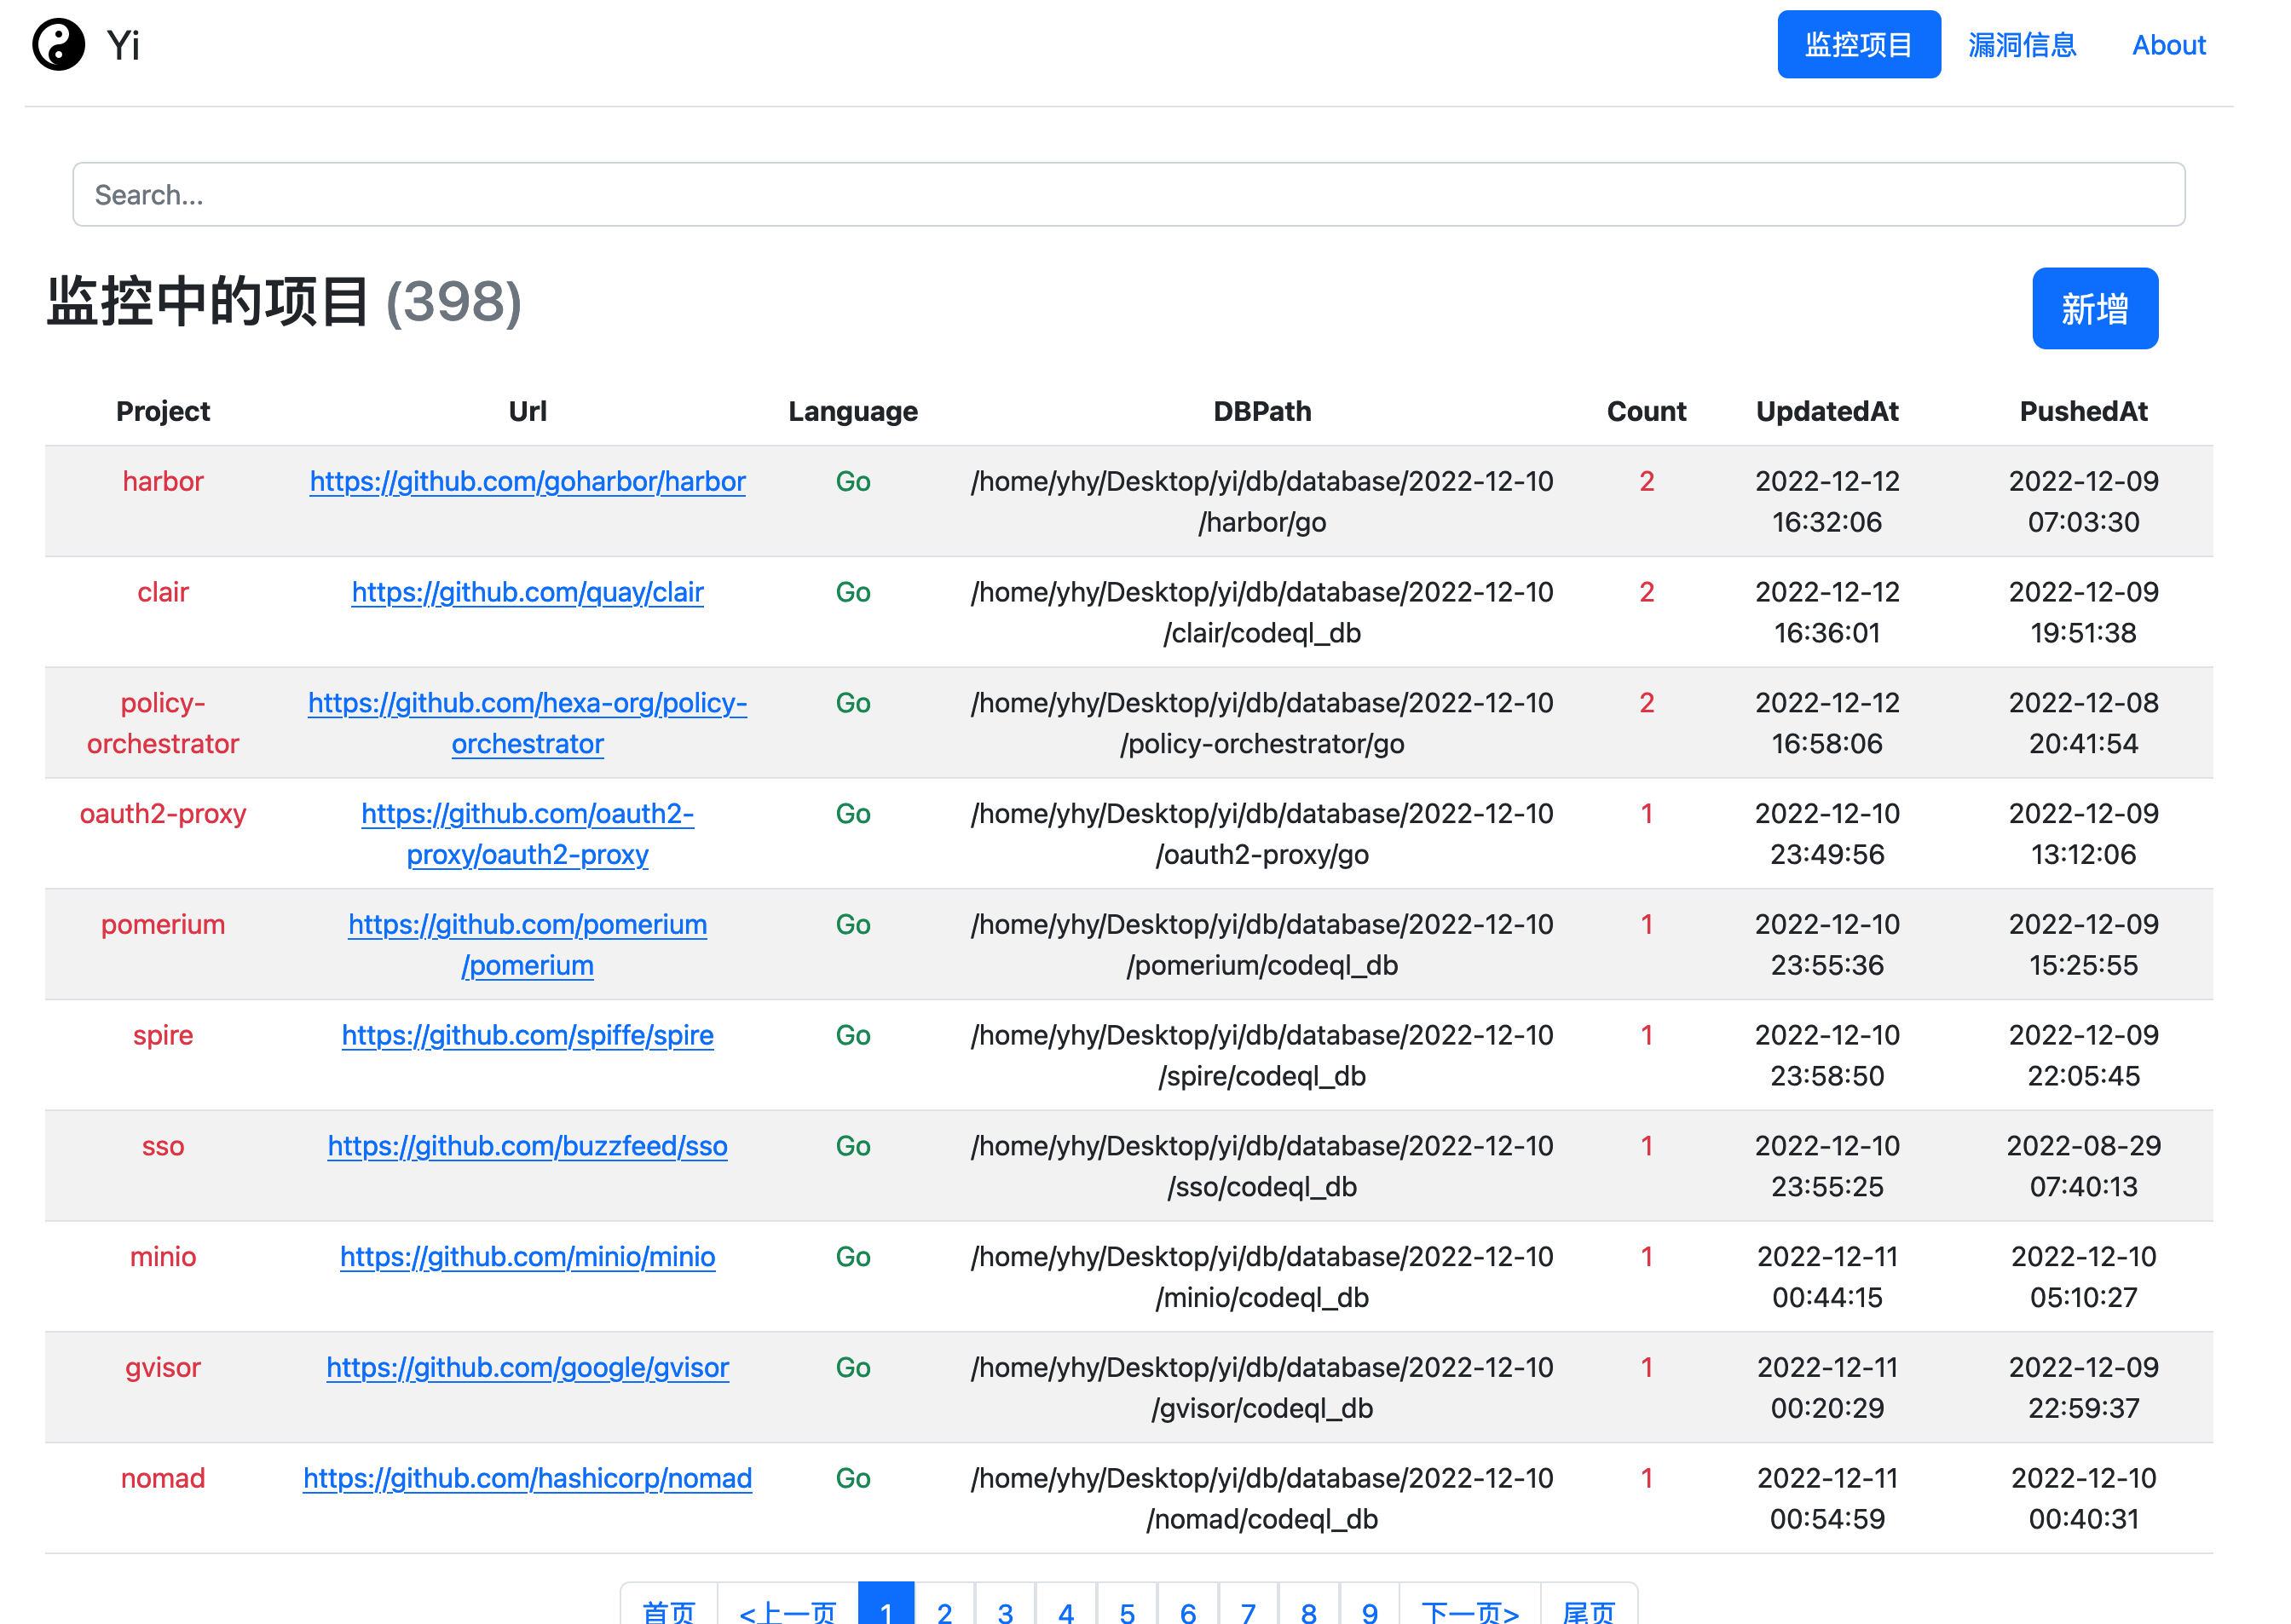Screen dimensions: 2291x1624
Task: Open the minio/minio repository link
Action: pyautogui.click(x=527, y=1258)
